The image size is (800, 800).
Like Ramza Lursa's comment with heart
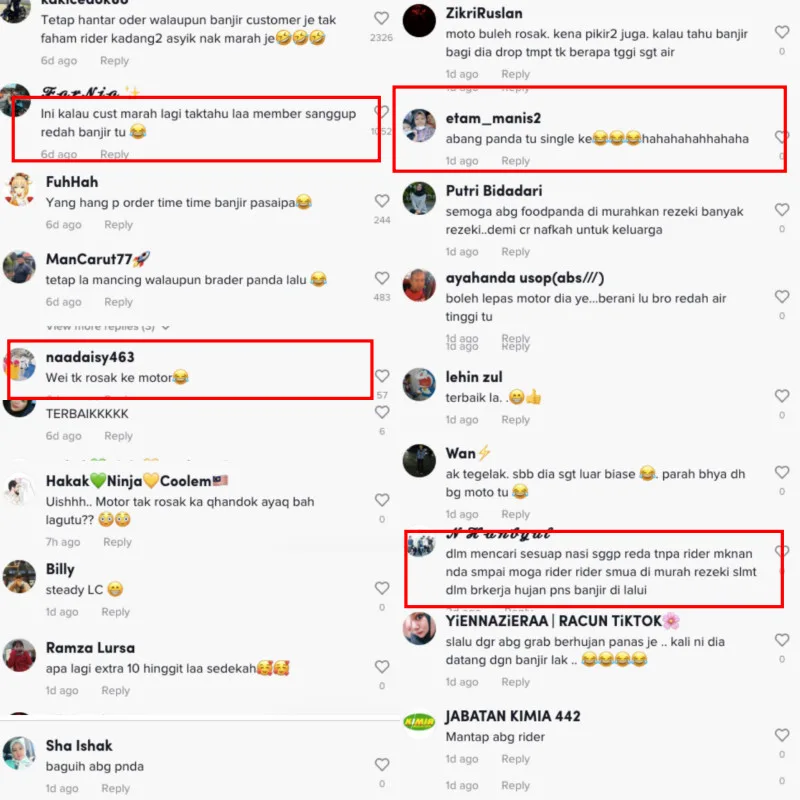click(x=382, y=667)
